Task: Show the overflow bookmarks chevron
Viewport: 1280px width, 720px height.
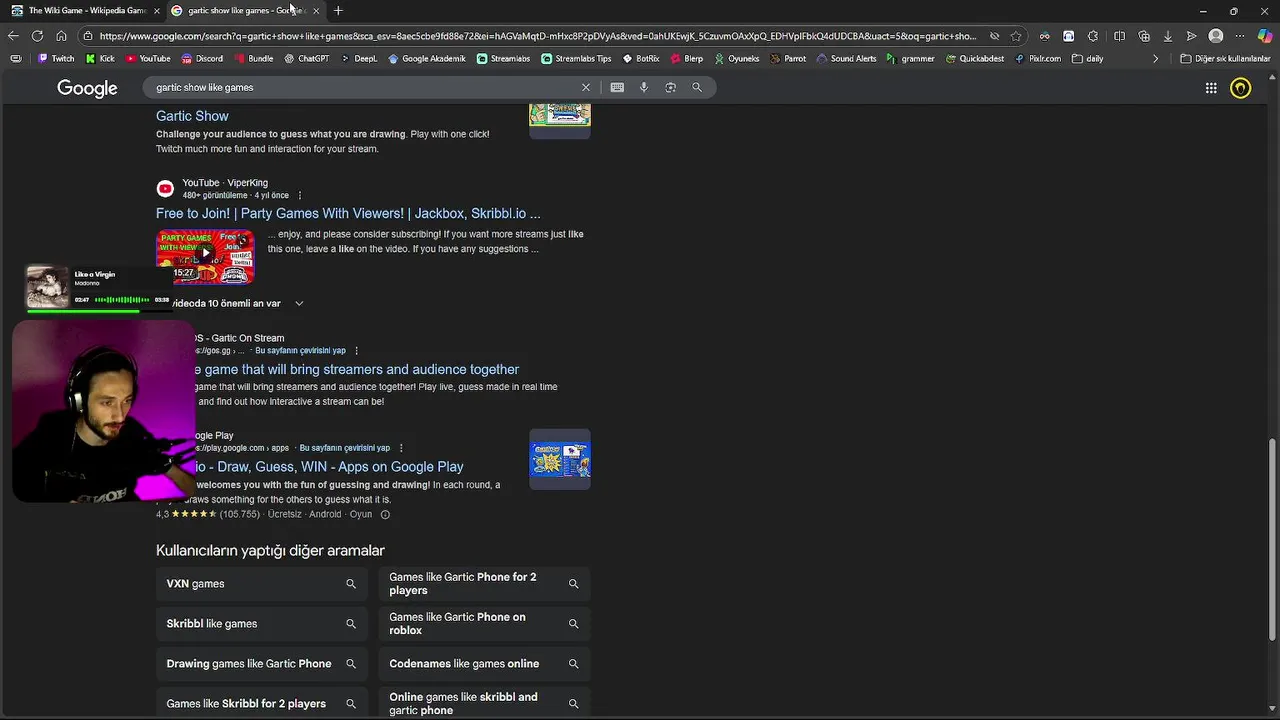Action: pos(1155,58)
